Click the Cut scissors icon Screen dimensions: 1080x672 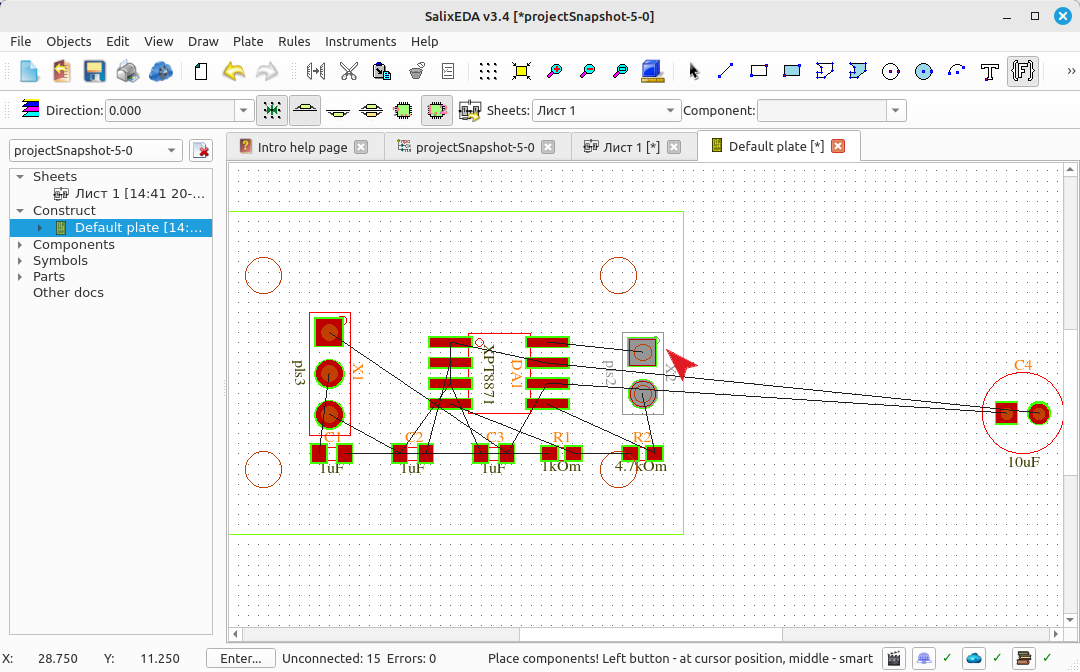click(349, 71)
